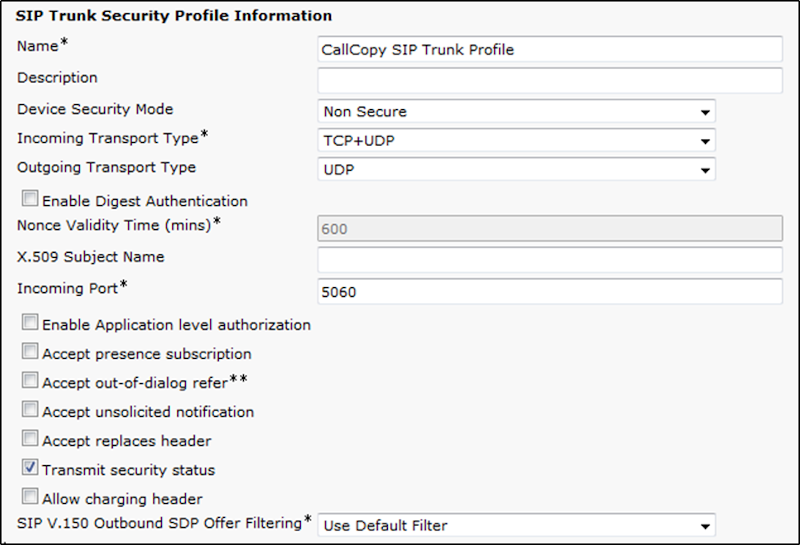Click the Non Secure selected value
This screenshot has height=545, width=800.
[x=365, y=112]
